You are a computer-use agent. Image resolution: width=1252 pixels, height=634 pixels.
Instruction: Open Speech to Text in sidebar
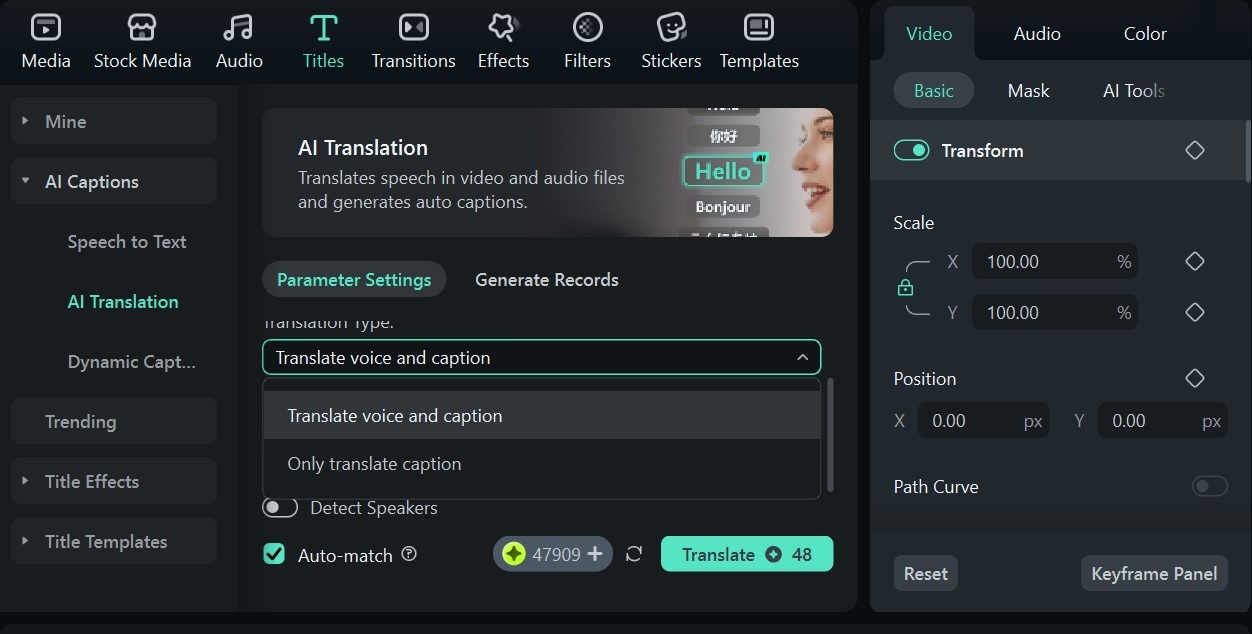point(127,241)
